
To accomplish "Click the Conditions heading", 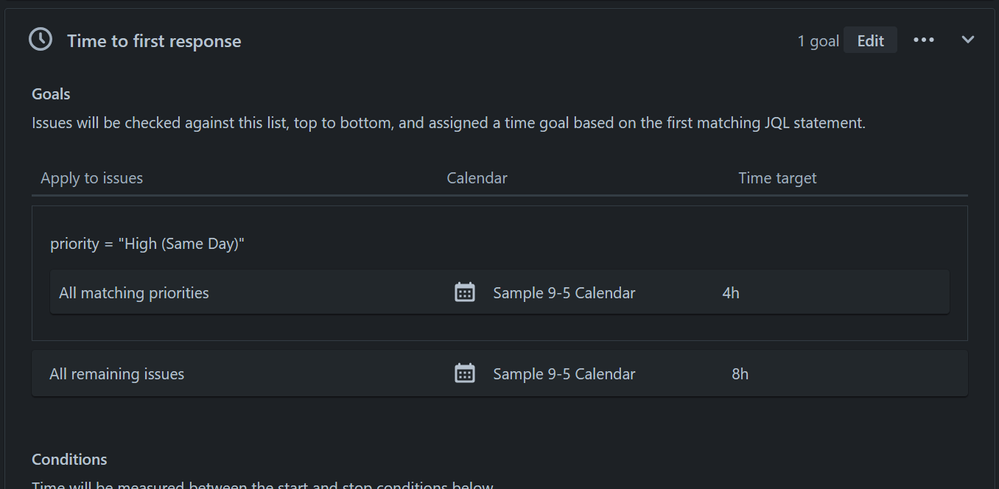I will tap(69, 459).
